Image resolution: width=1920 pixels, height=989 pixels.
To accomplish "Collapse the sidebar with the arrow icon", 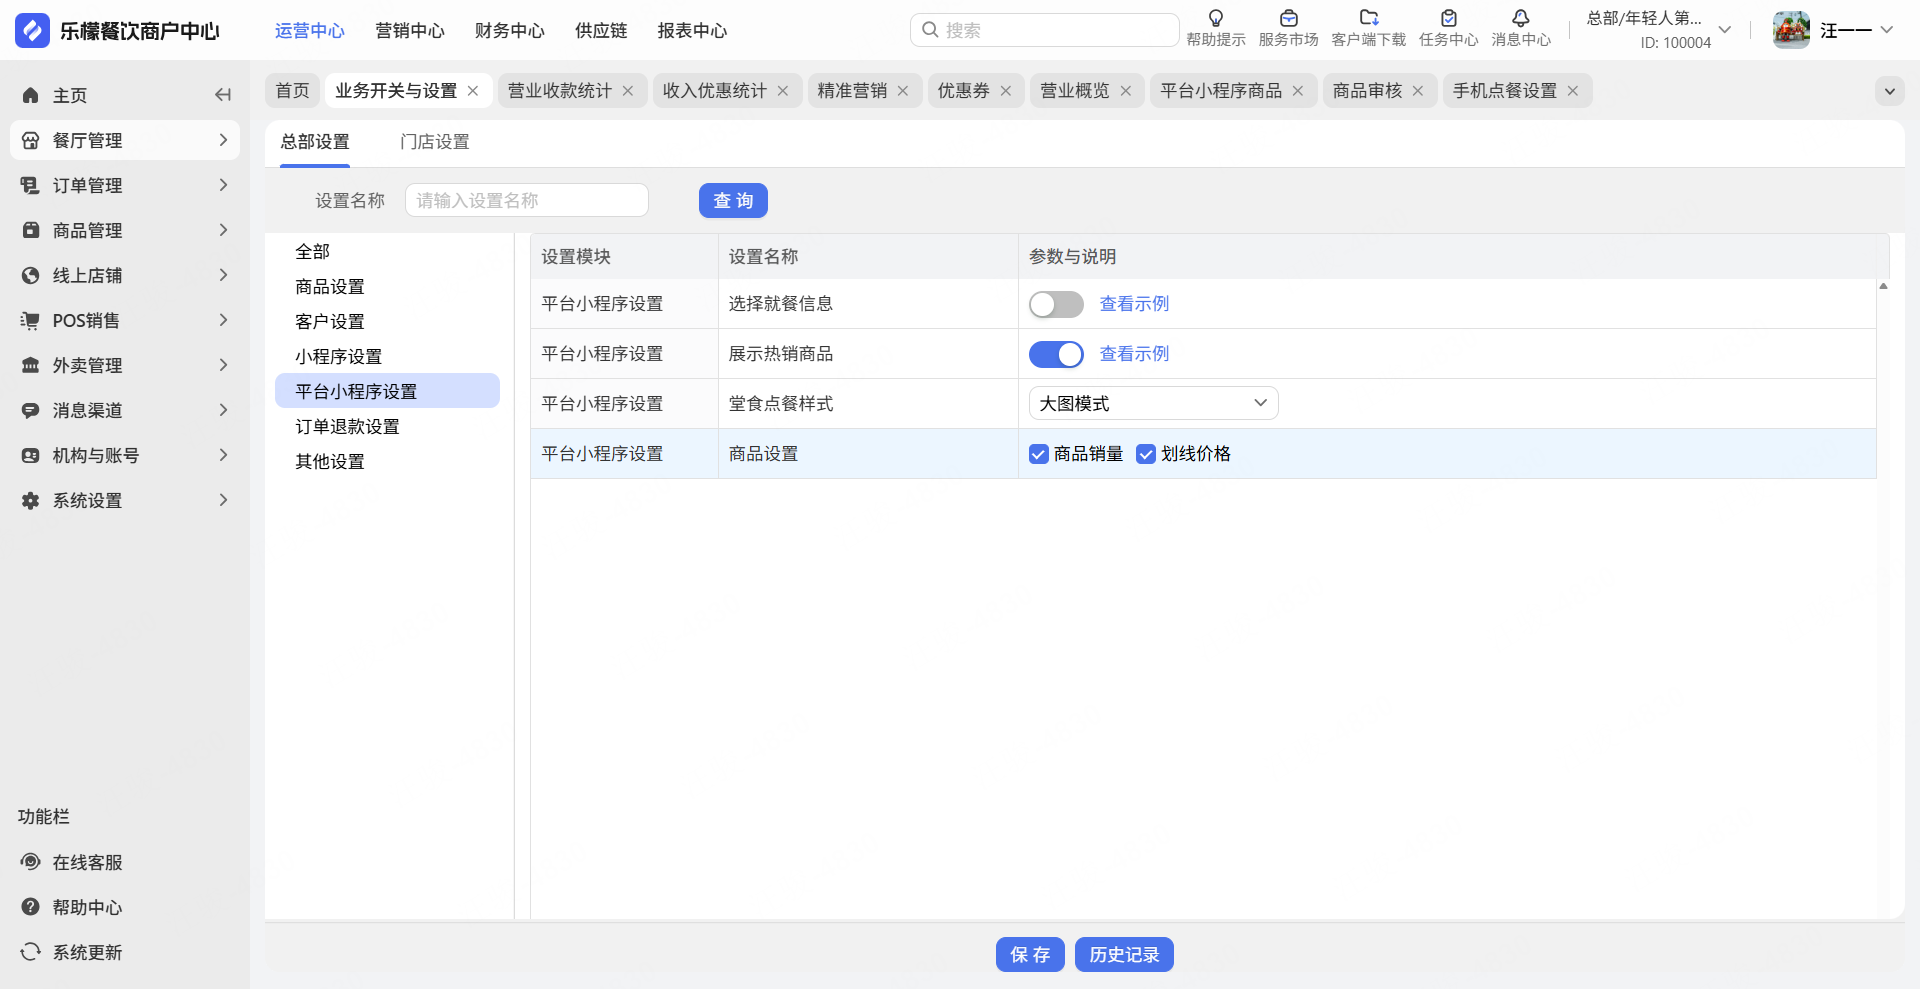I will (223, 95).
